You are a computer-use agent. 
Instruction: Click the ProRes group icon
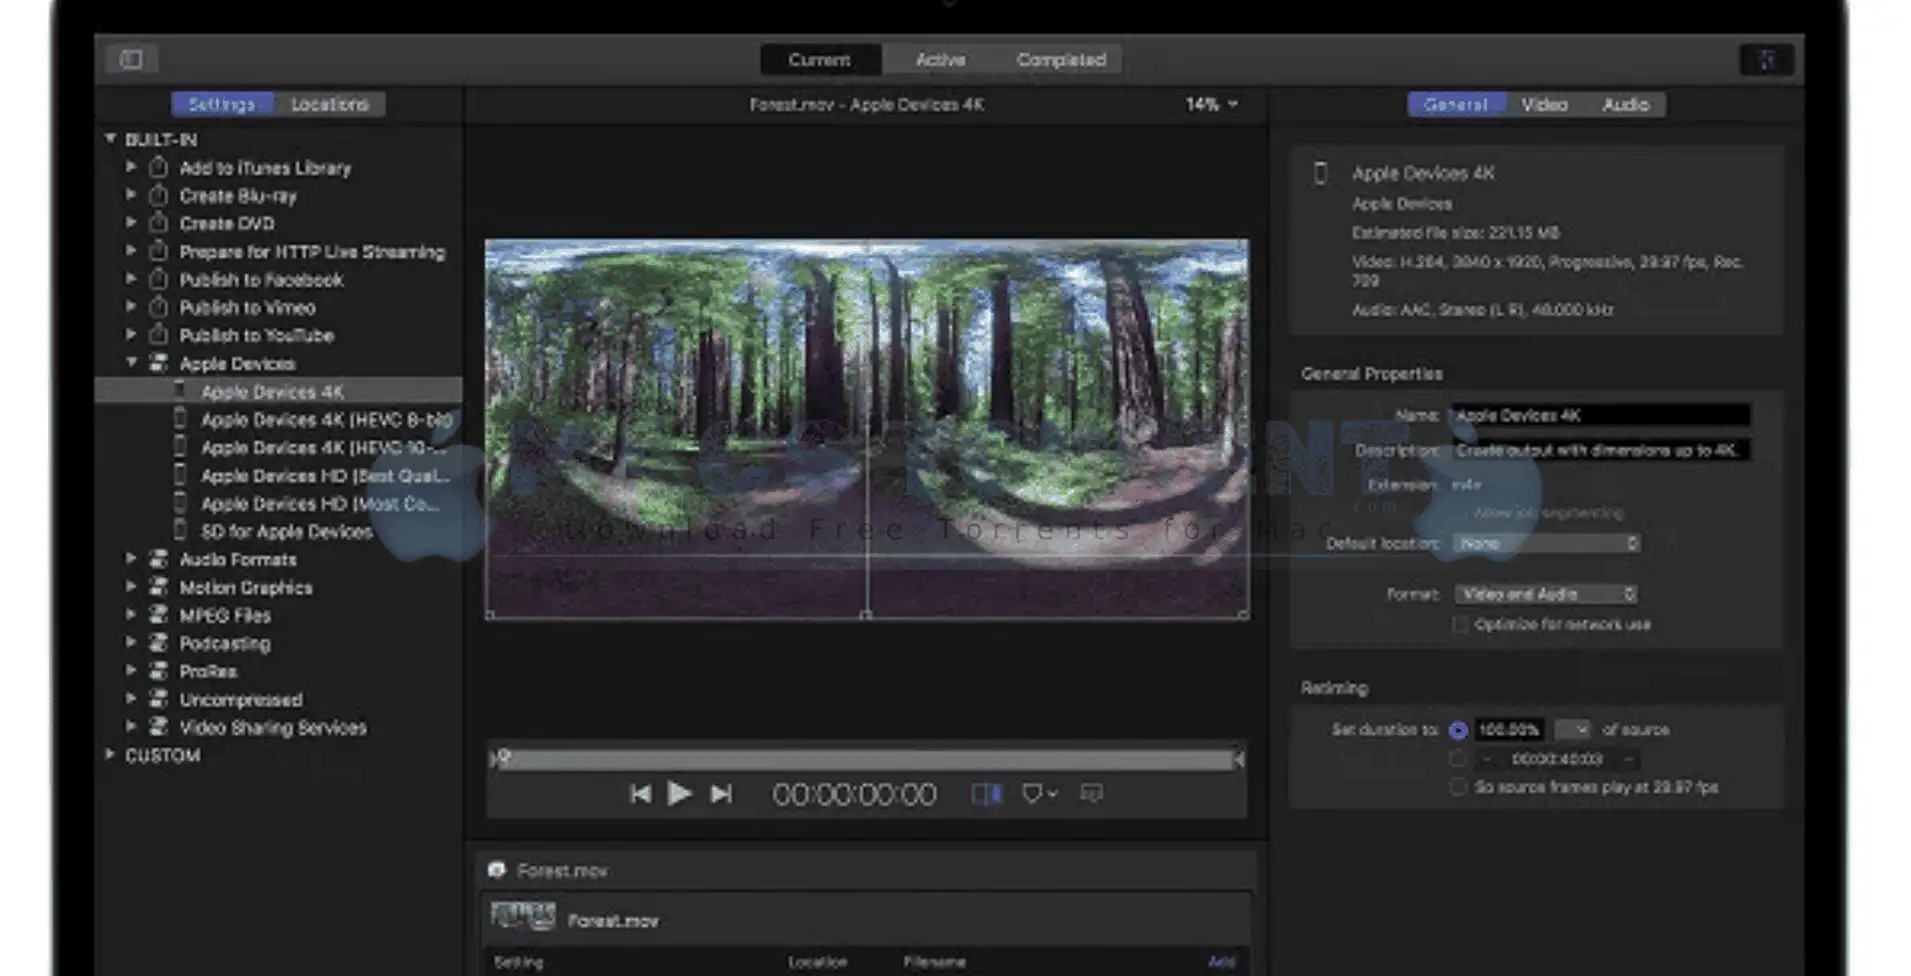pyautogui.click(x=158, y=671)
